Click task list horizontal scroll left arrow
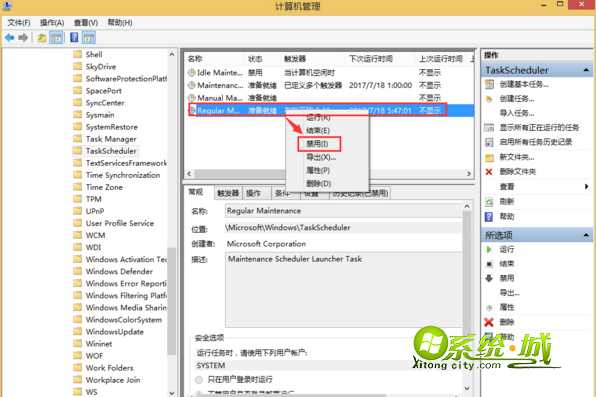The width and height of the screenshot is (596, 397). (189, 174)
